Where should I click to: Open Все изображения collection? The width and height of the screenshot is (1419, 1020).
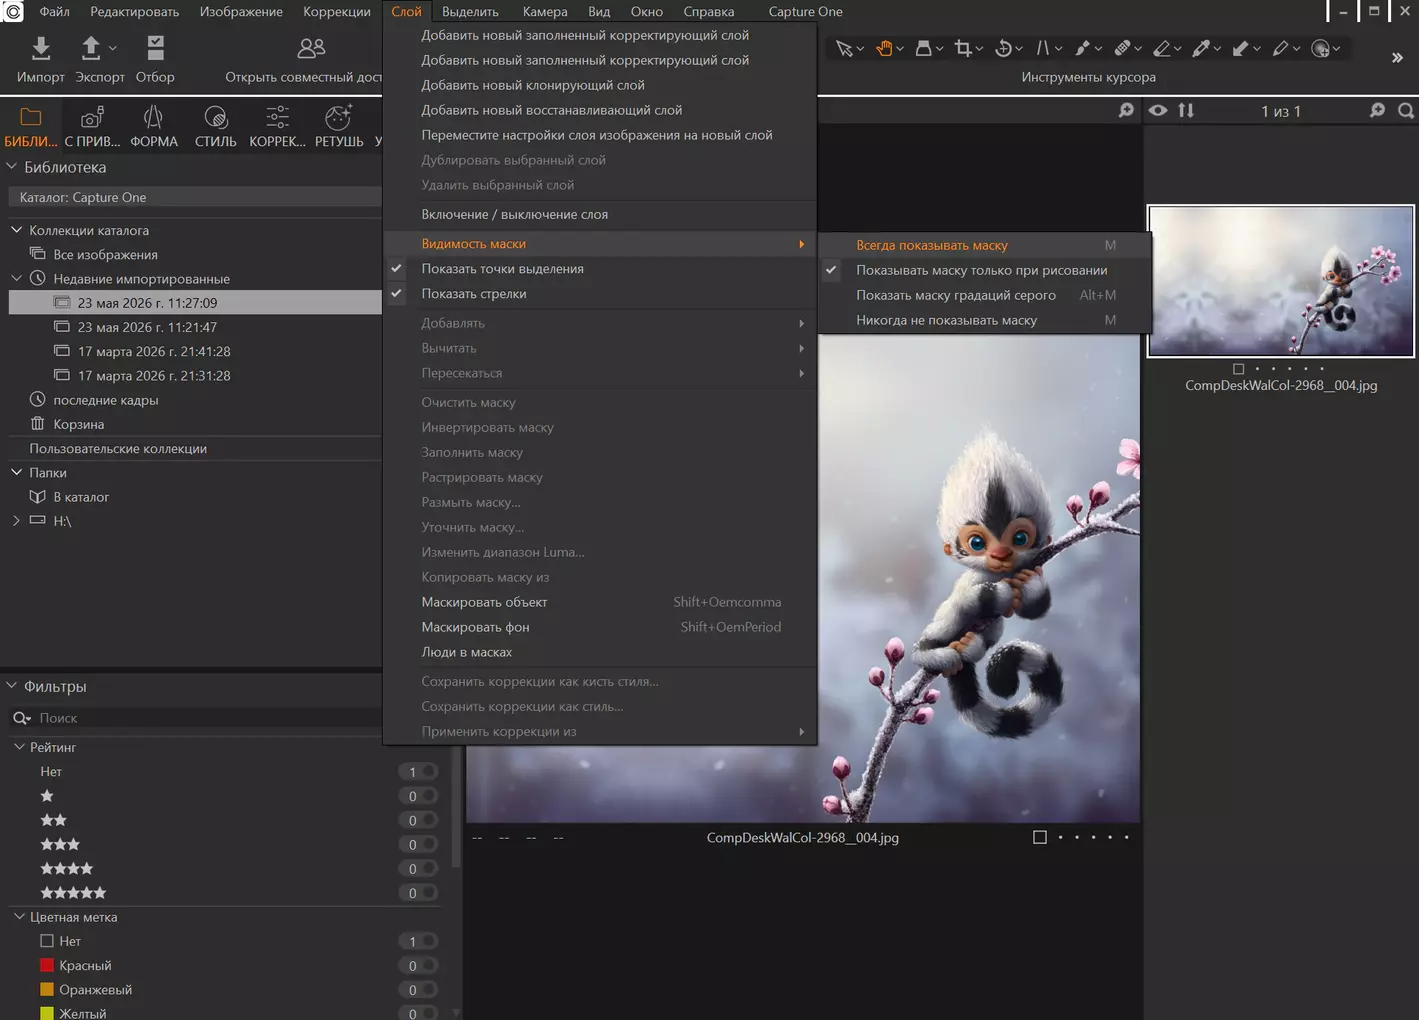[105, 254]
